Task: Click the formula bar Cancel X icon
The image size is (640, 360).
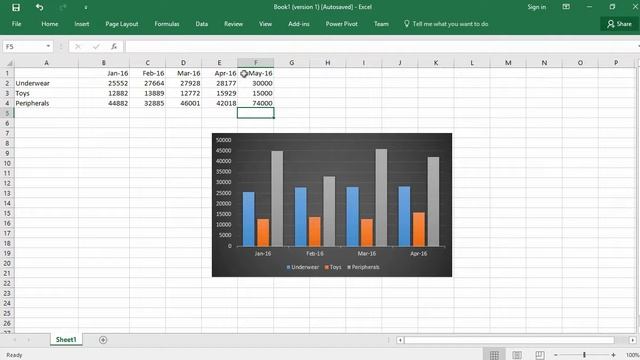Action: pyautogui.click(x=78, y=47)
